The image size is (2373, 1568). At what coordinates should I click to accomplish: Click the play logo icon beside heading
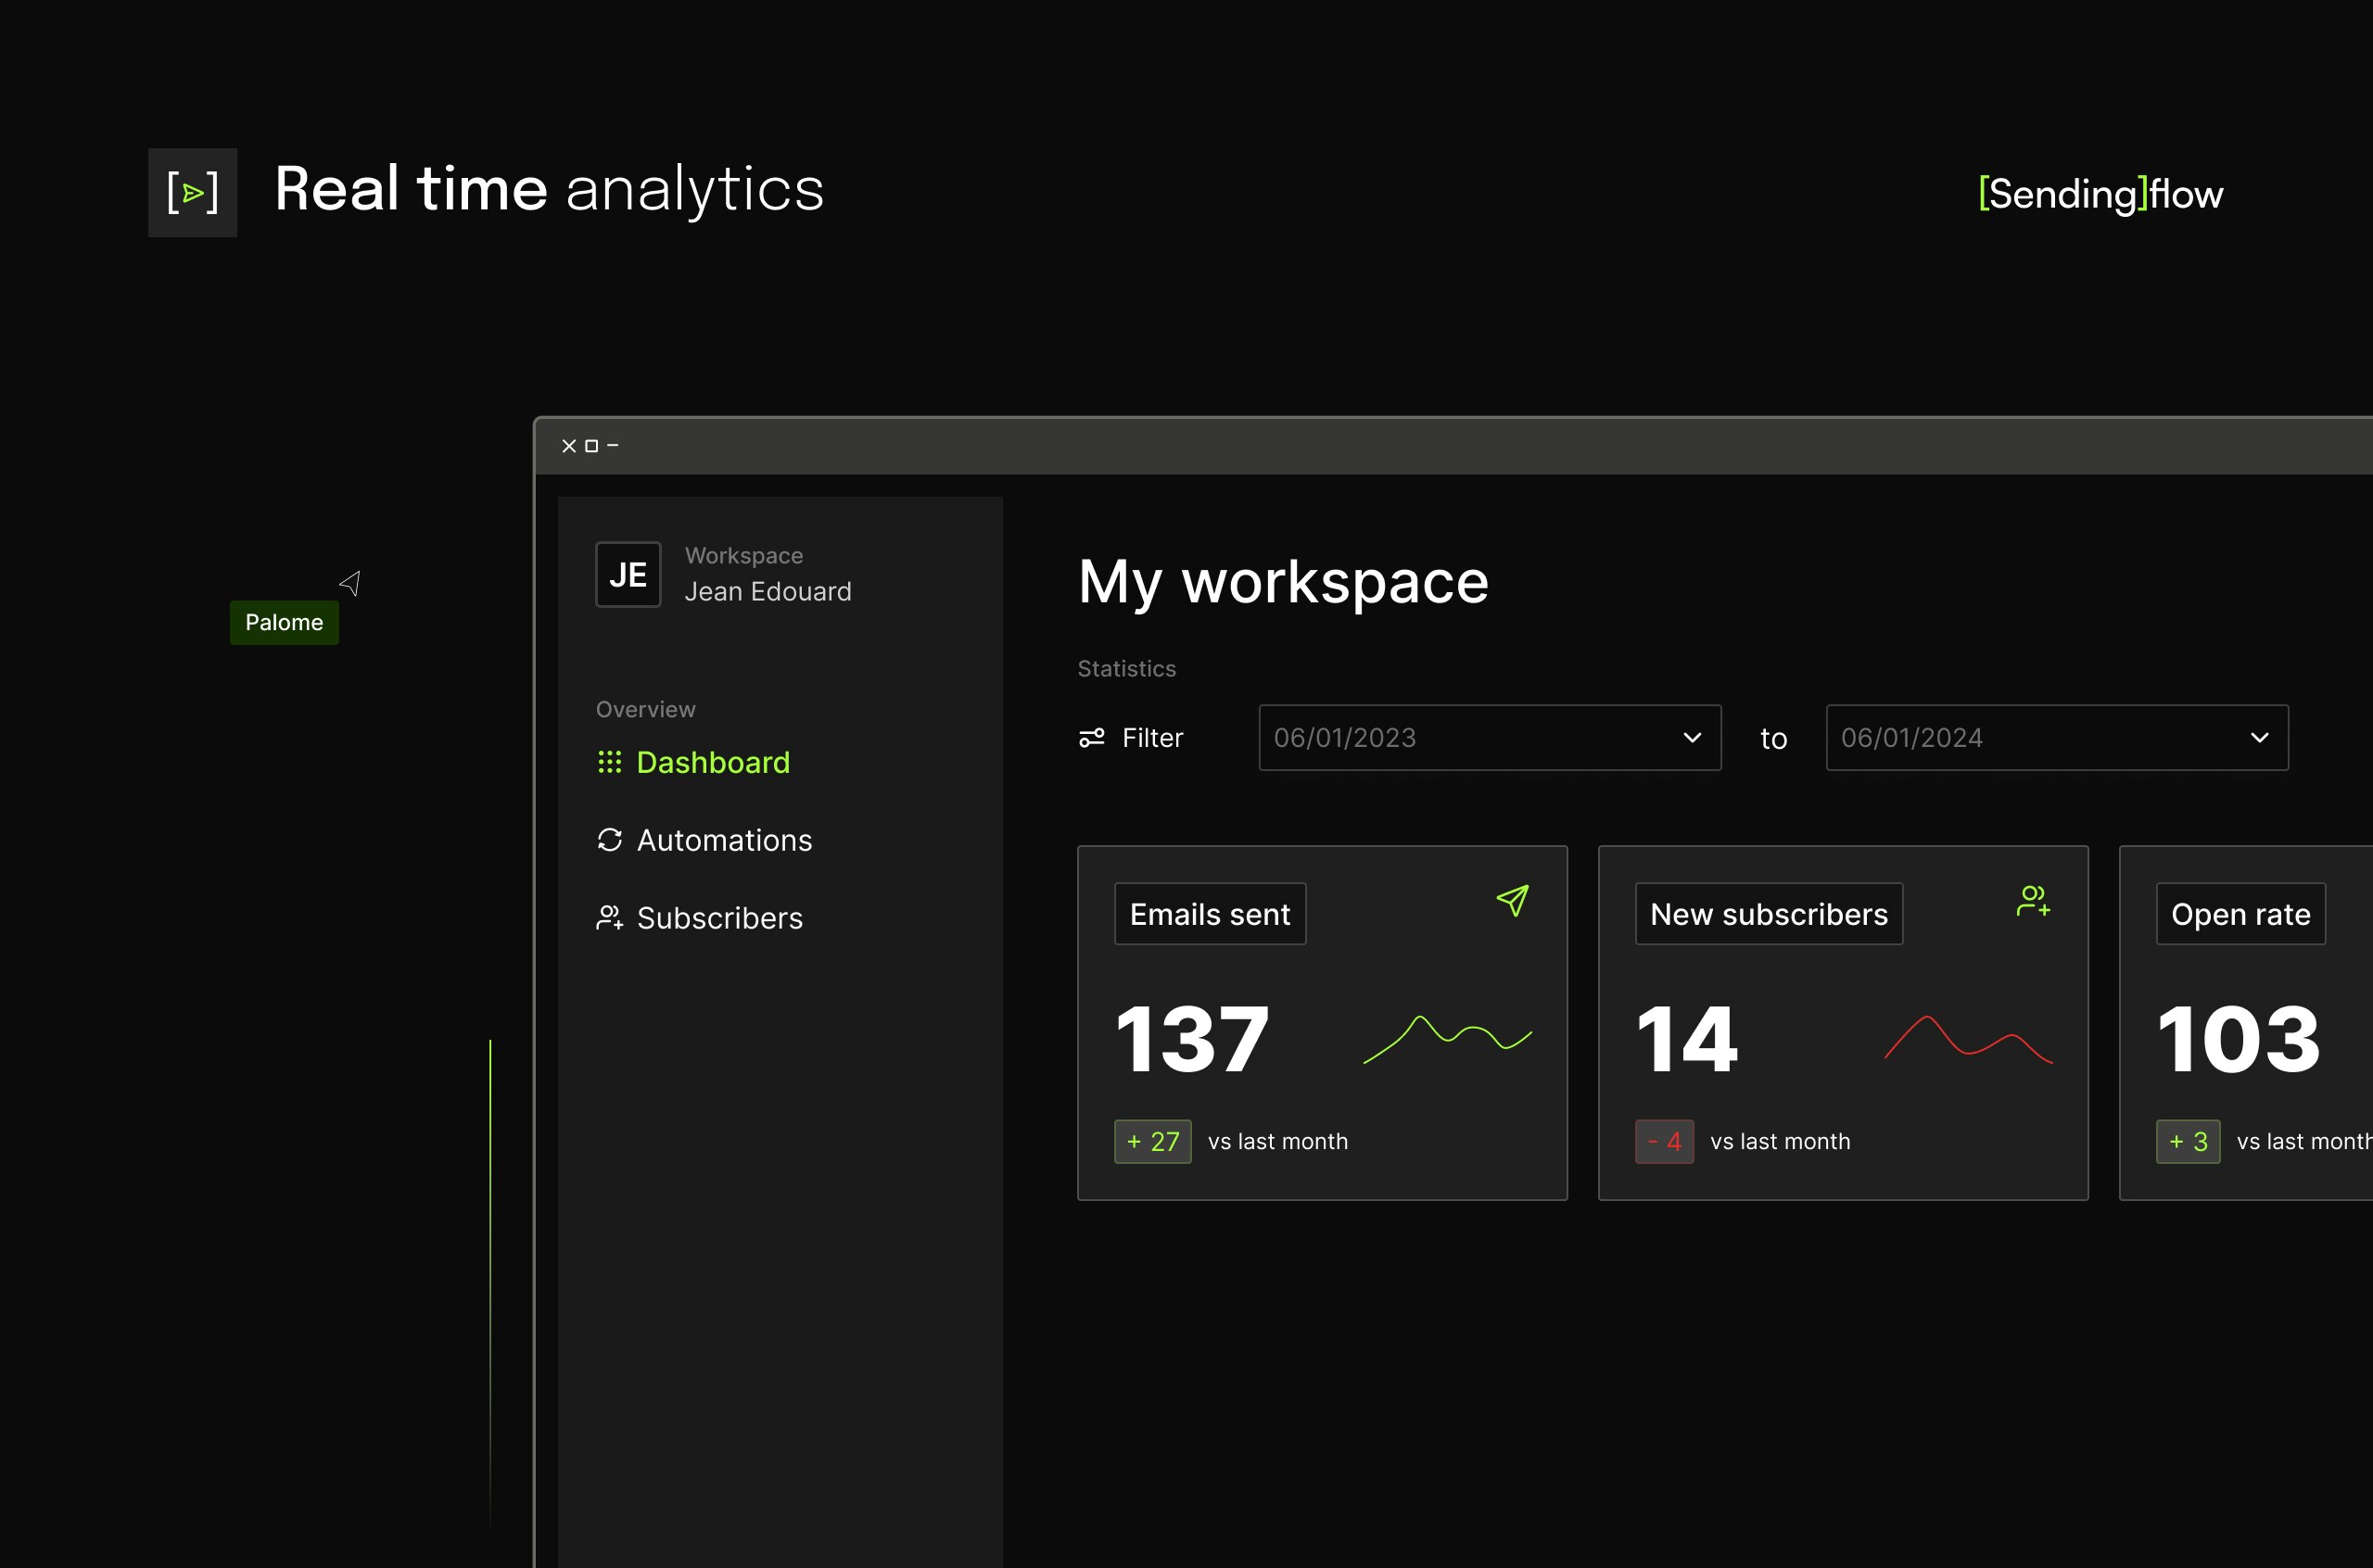tap(192, 192)
